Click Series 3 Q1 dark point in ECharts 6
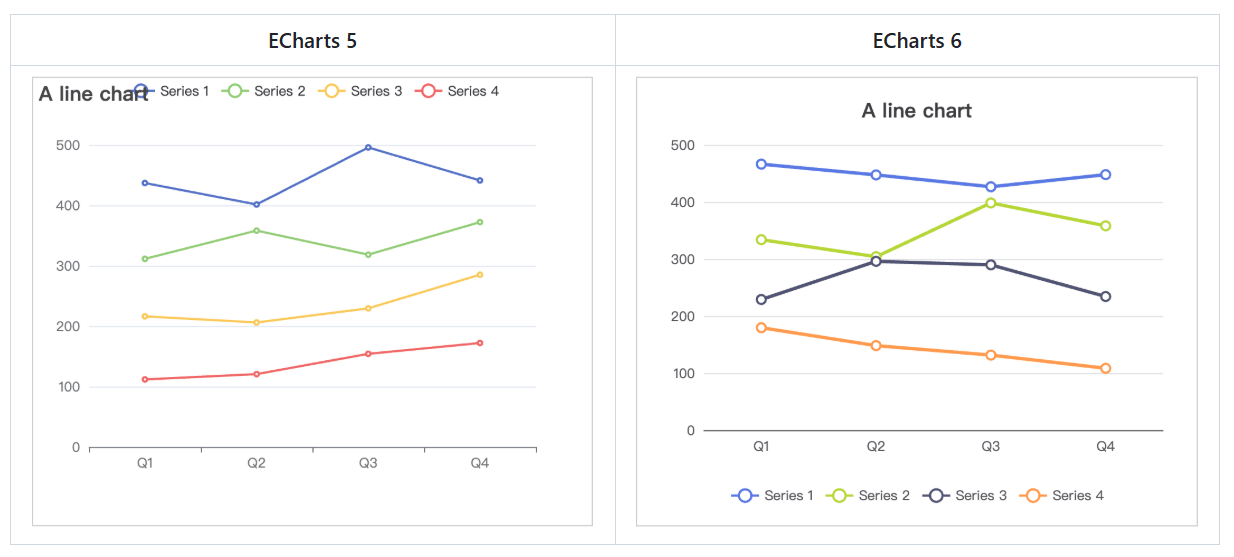The height and width of the screenshot is (557, 1234). (x=761, y=299)
